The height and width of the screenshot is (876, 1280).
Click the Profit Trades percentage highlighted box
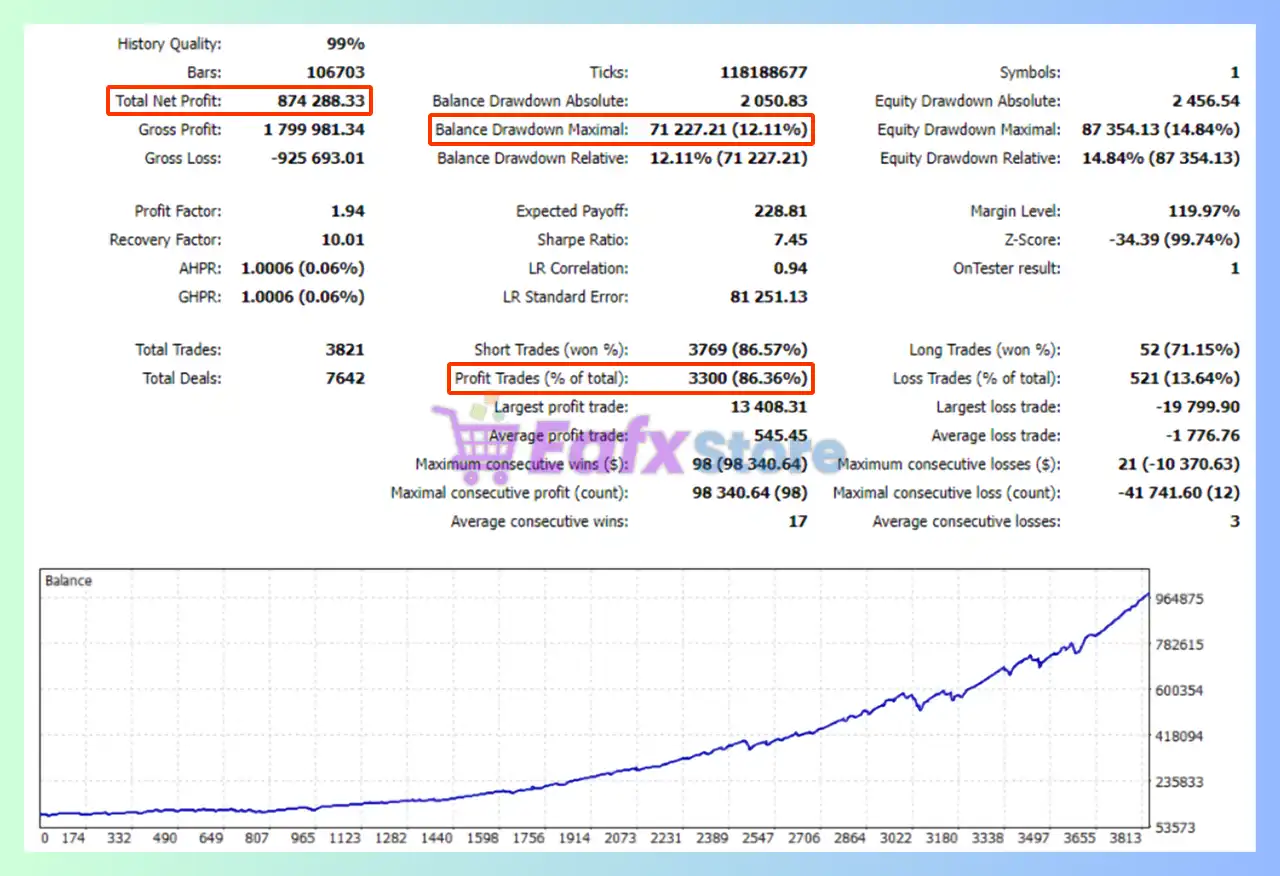[630, 379]
